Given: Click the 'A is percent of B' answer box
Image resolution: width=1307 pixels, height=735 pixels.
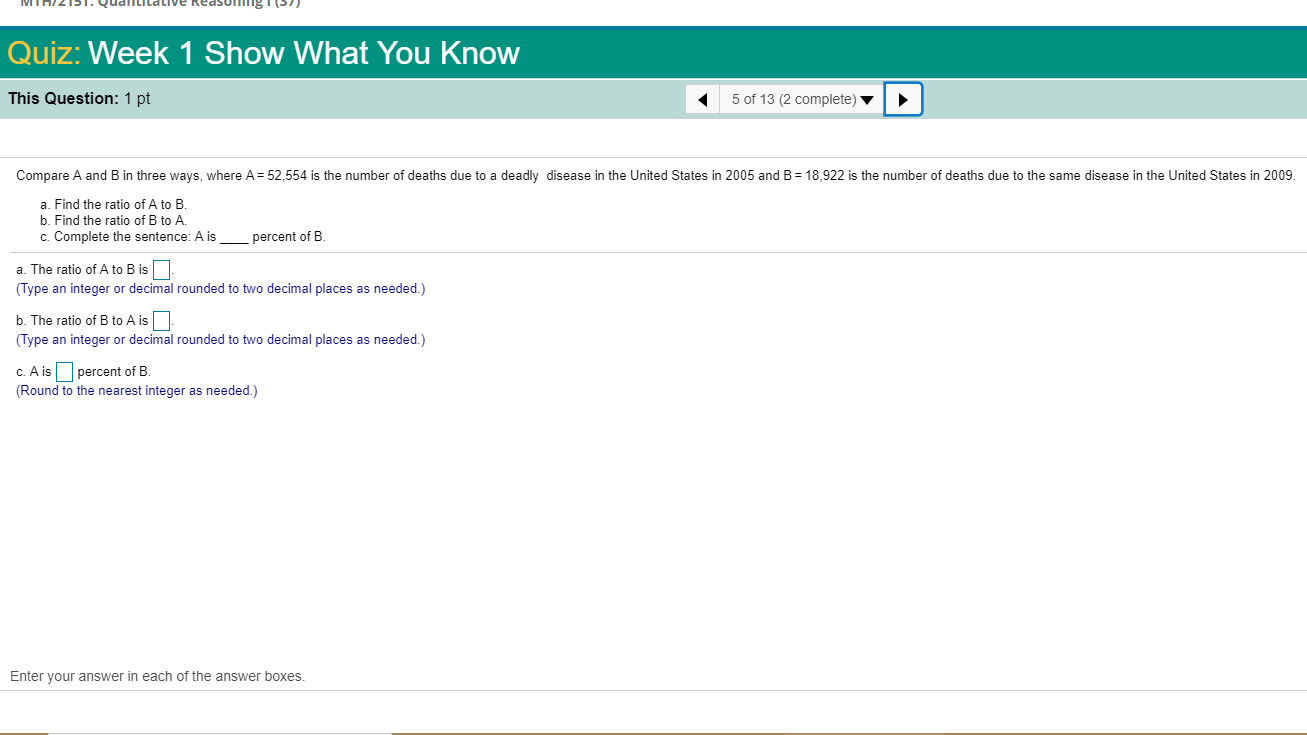Looking at the screenshot, I should (x=64, y=372).
